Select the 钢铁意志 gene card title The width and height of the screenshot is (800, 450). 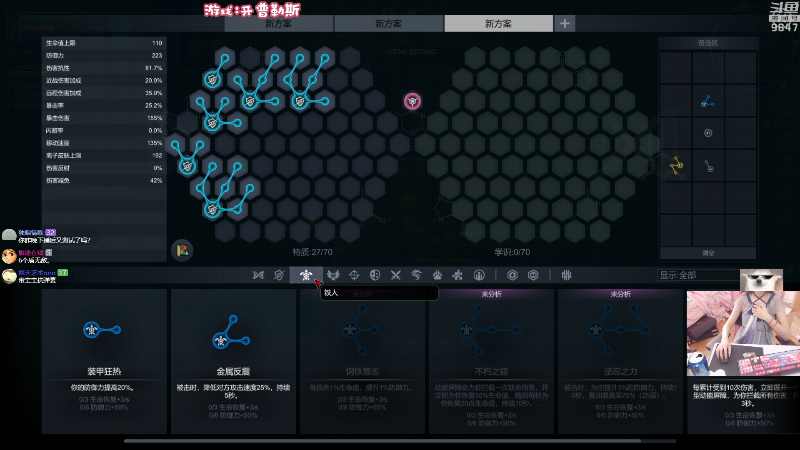[x=362, y=371]
